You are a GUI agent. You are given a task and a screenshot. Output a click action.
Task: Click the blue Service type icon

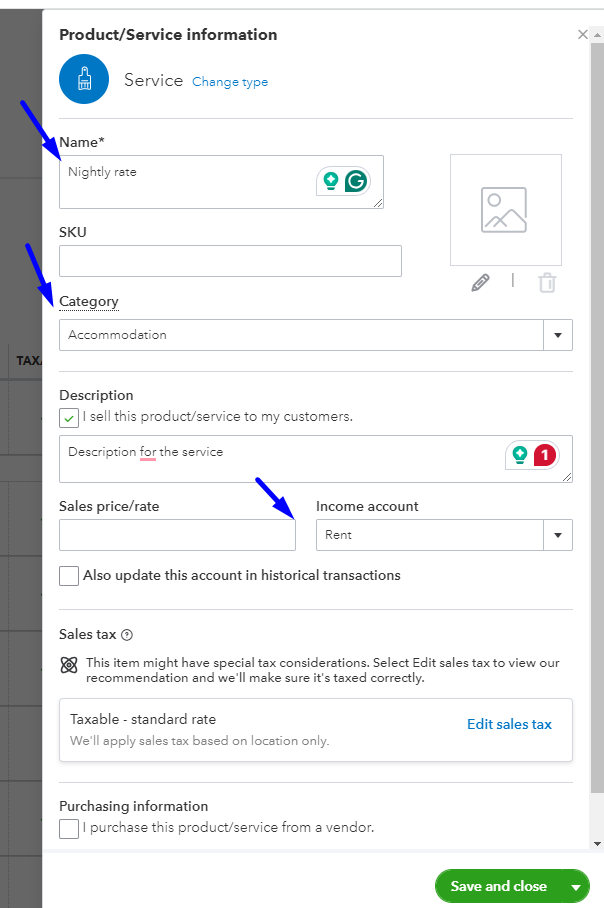click(85, 80)
